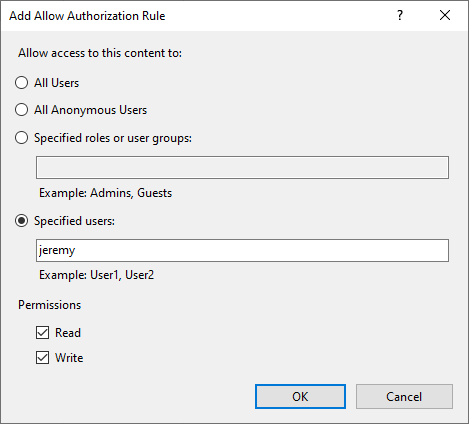Viewport: 469px width, 424px height.
Task: Open the dialog help question mark
Action: pyautogui.click(x=400, y=15)
